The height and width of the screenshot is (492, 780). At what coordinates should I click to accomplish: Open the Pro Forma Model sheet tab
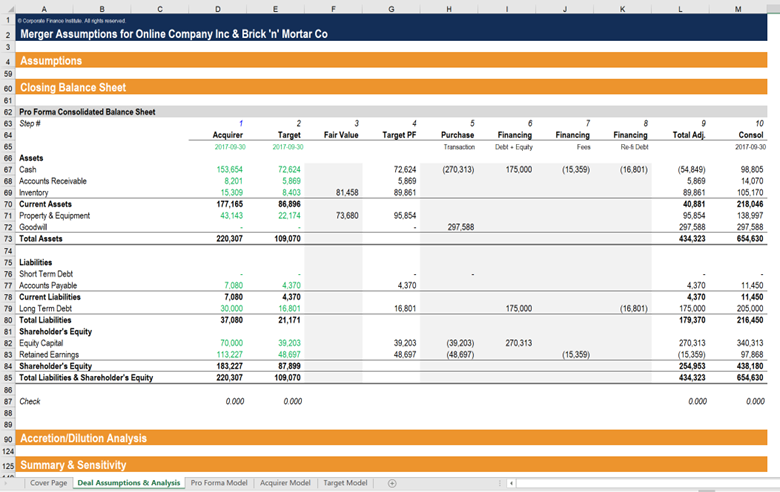click(x=219, y=483)
